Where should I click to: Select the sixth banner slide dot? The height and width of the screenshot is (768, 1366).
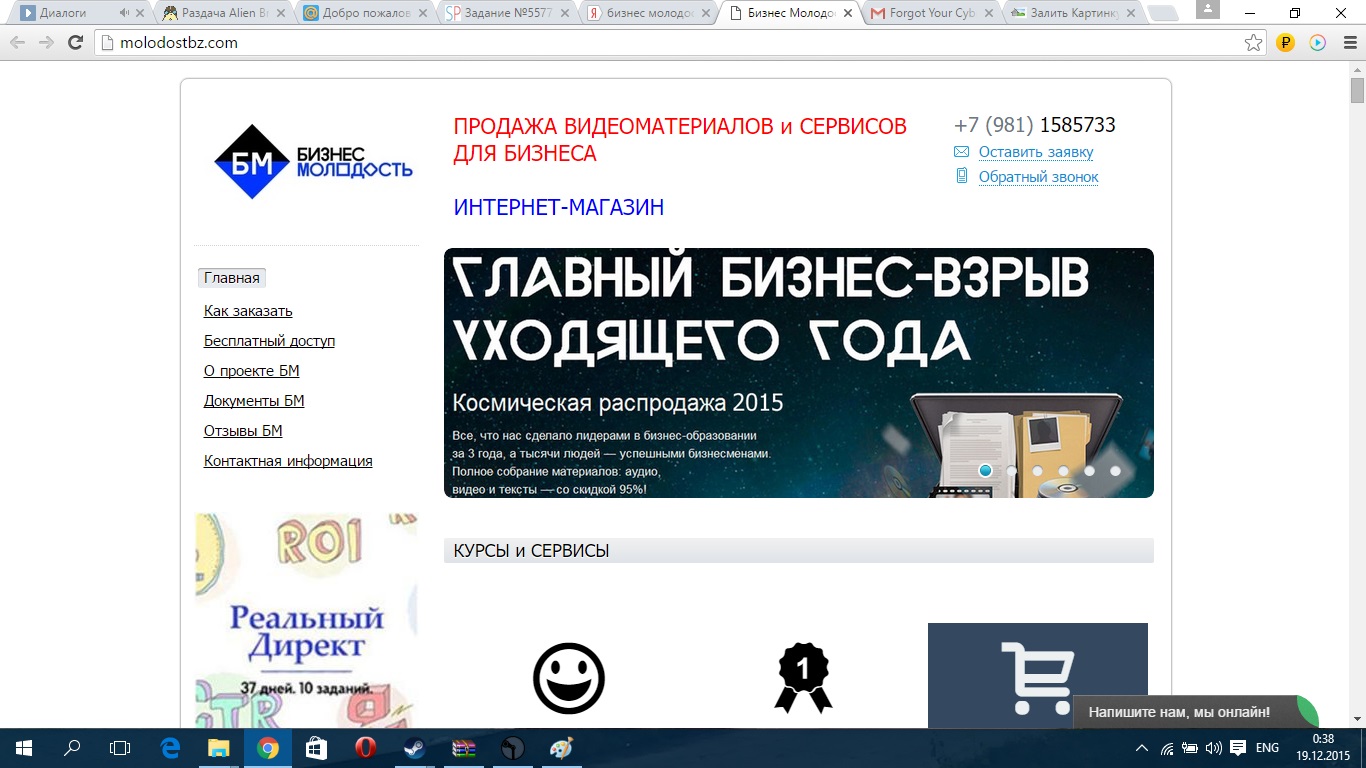point(1115,470)
